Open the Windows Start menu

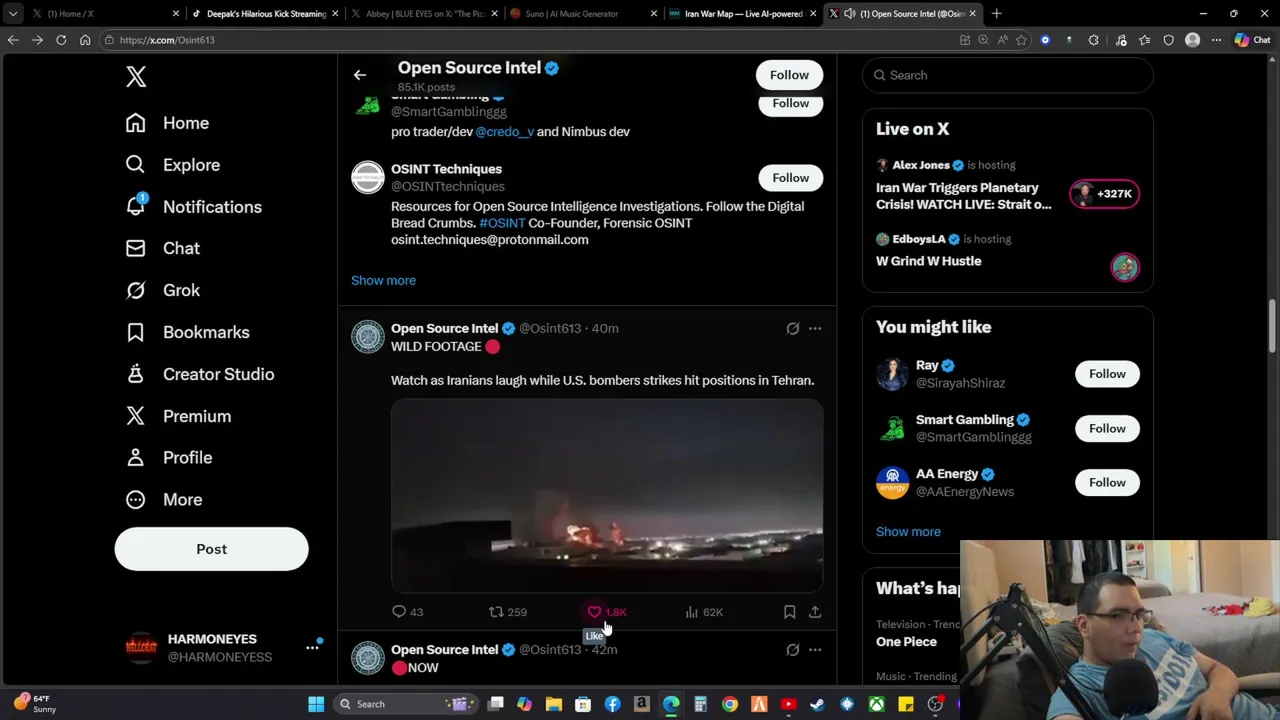point(316,704)
